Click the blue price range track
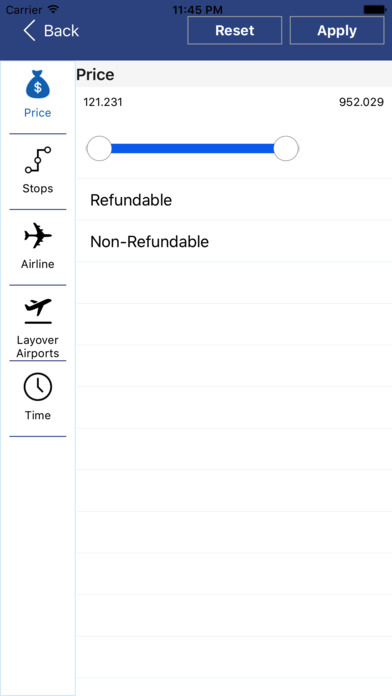This screenshot has height=696, width=392. [x=192, y=148]
